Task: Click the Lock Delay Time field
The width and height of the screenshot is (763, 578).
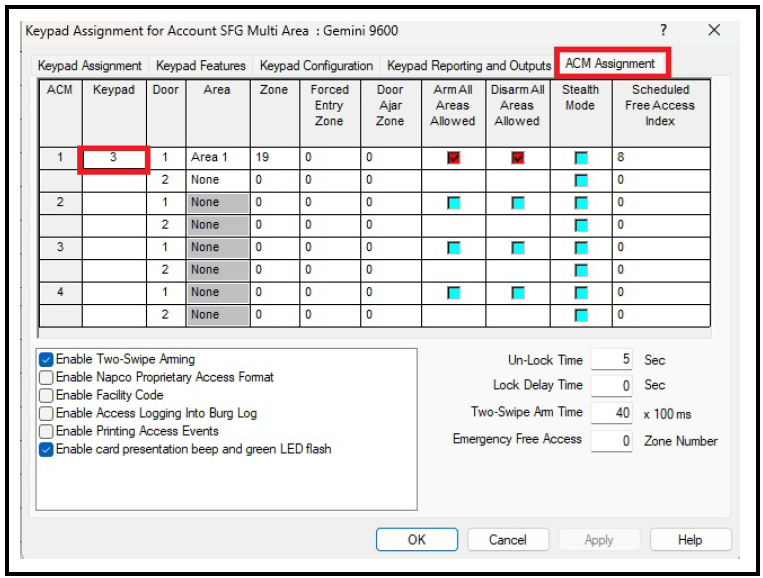Action: click(612, 385)
